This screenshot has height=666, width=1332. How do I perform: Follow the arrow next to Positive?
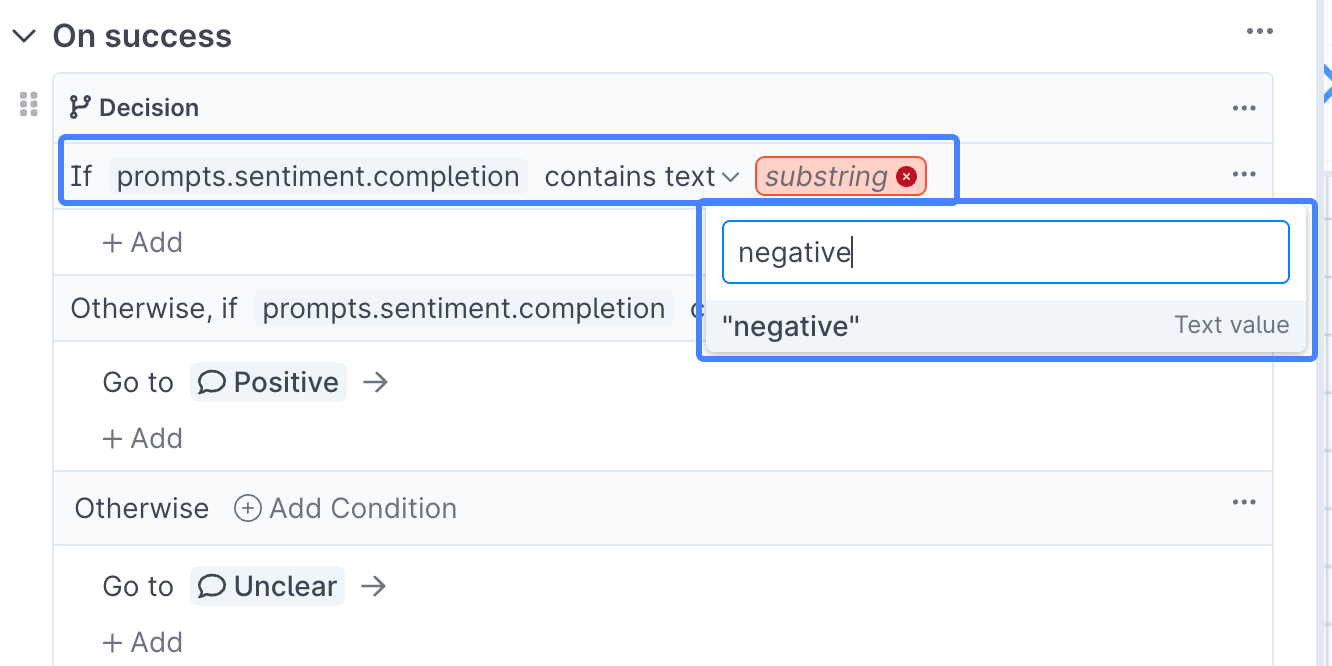(375, 382)
